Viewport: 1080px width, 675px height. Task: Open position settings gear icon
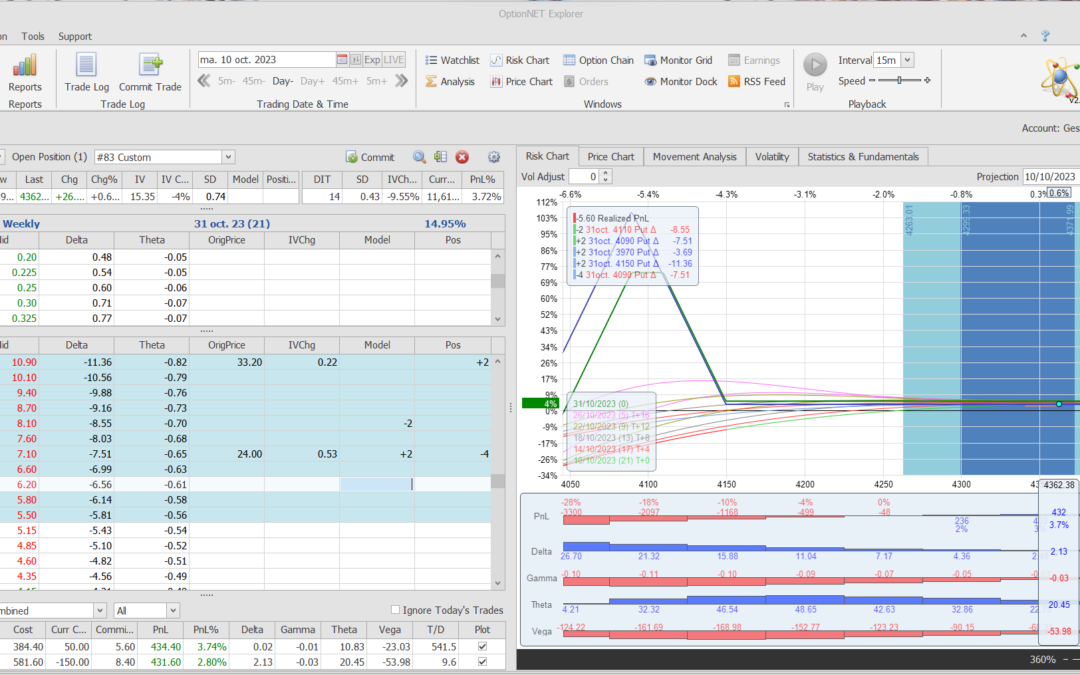(493, 157)
